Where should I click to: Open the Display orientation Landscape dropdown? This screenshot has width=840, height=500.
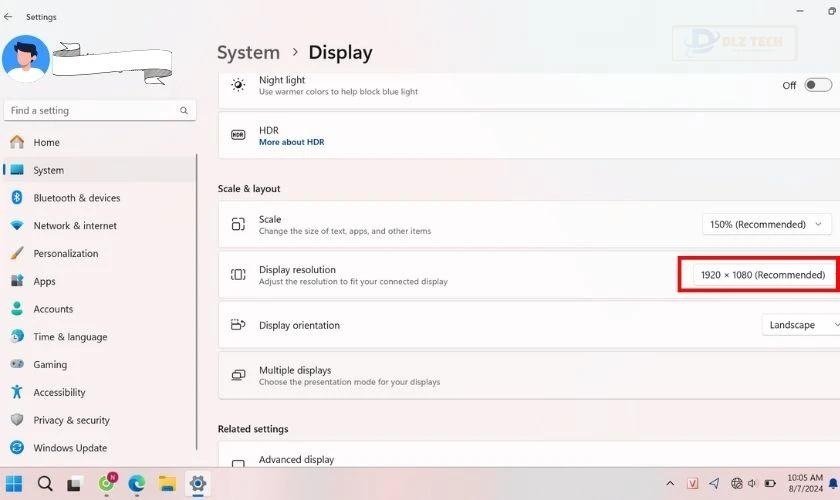tap(801, 325)
